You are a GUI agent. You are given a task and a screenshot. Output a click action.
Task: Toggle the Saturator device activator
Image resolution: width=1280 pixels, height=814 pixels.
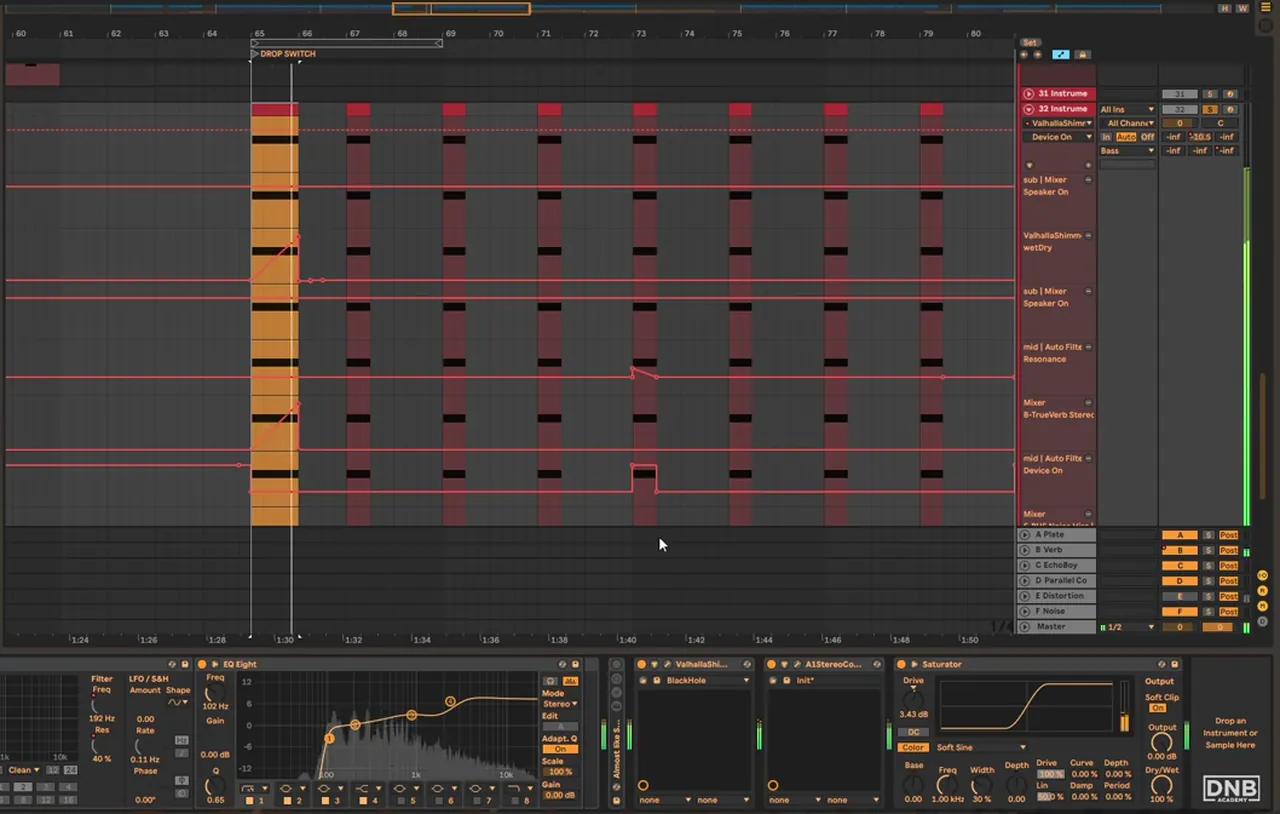coord(901,664)
